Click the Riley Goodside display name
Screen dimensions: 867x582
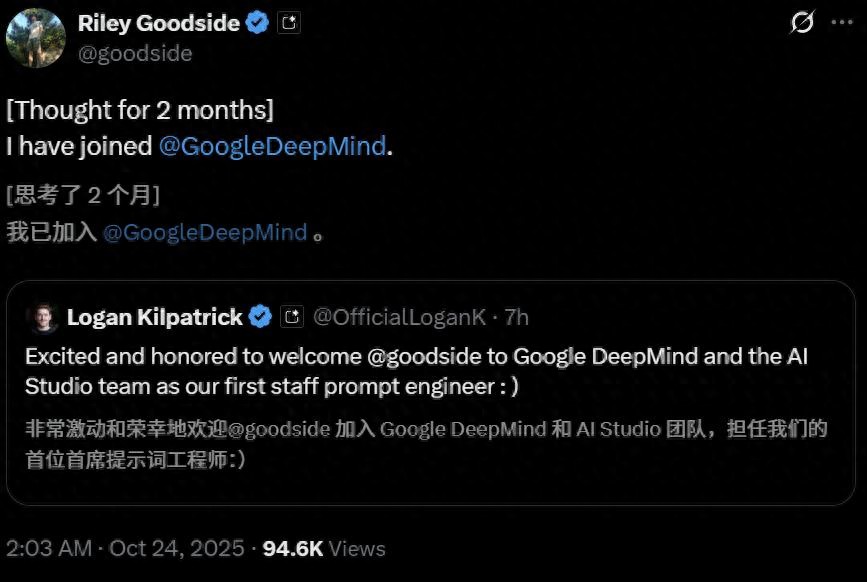160,22
